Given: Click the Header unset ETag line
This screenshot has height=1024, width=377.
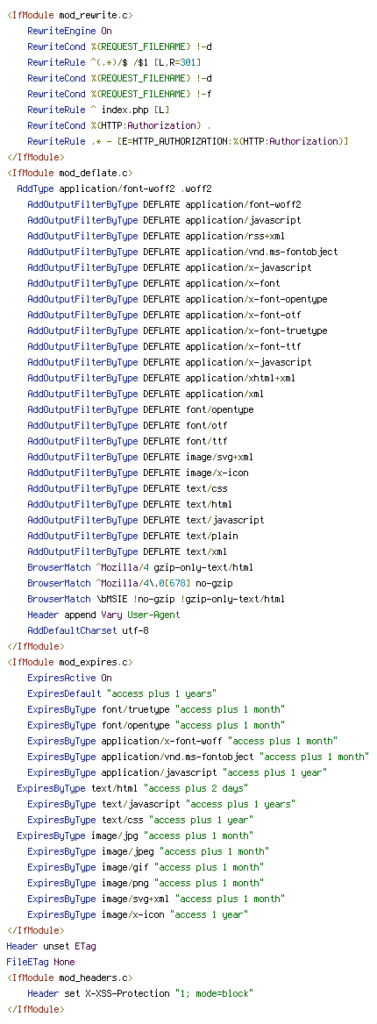Looking at the screenshot, I should [51, 946].
